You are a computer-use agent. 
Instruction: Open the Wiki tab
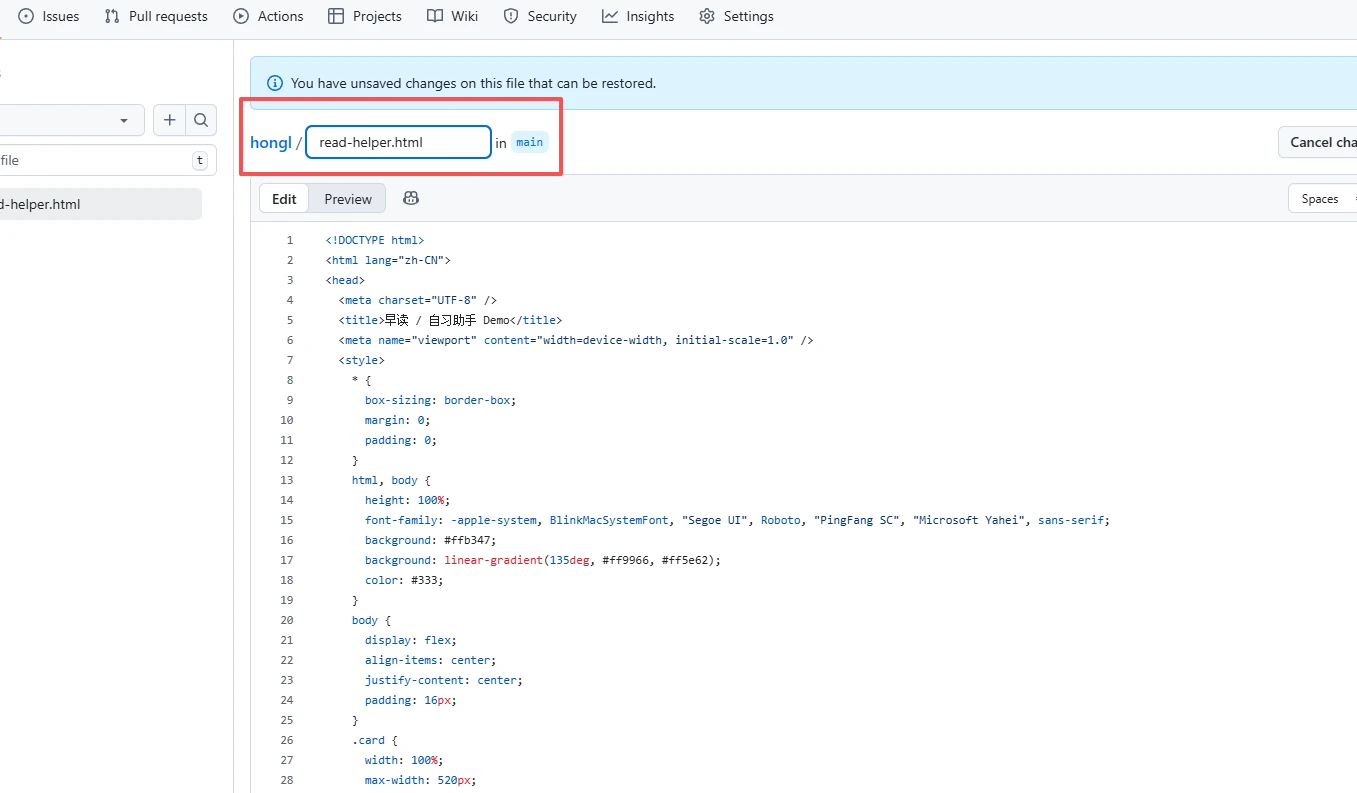point(452,16)
